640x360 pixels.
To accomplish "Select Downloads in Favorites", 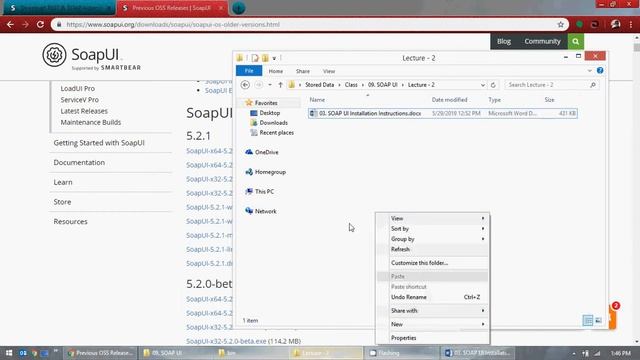I will point(273,123).
